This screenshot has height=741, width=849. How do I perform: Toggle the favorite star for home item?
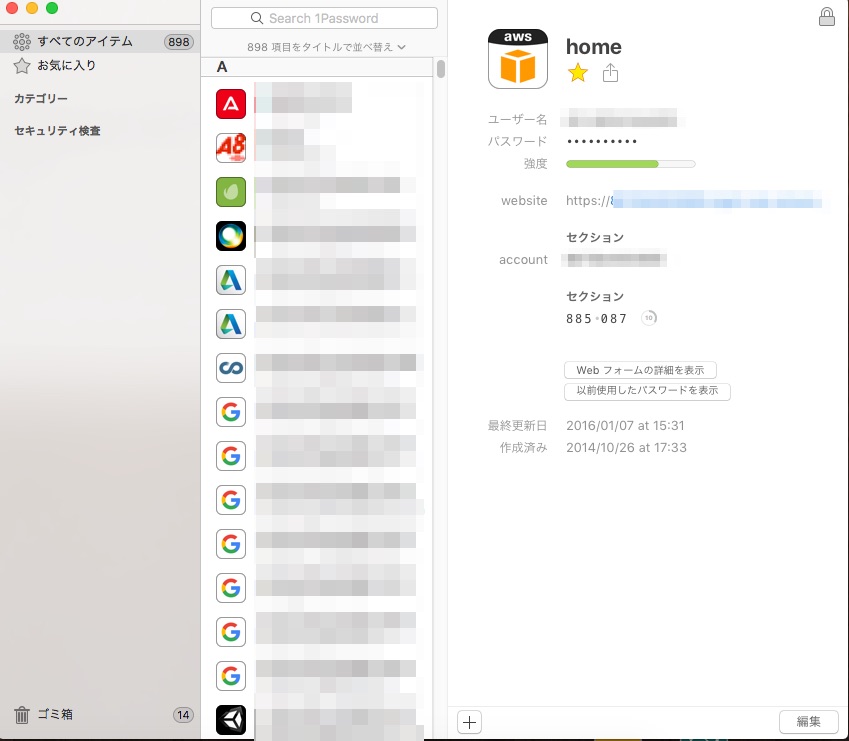(578, 73)
